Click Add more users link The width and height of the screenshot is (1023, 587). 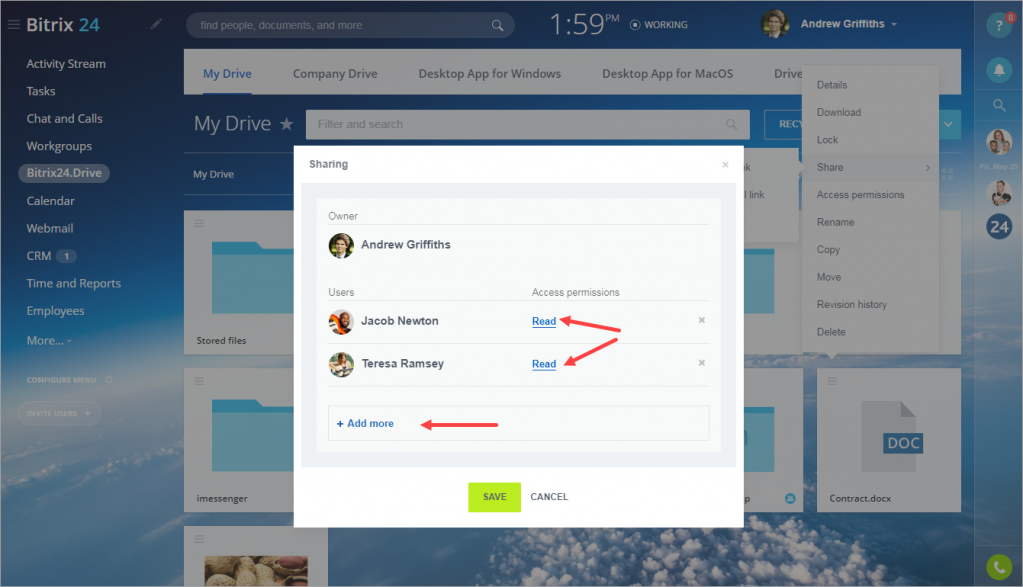click(365, 423)
